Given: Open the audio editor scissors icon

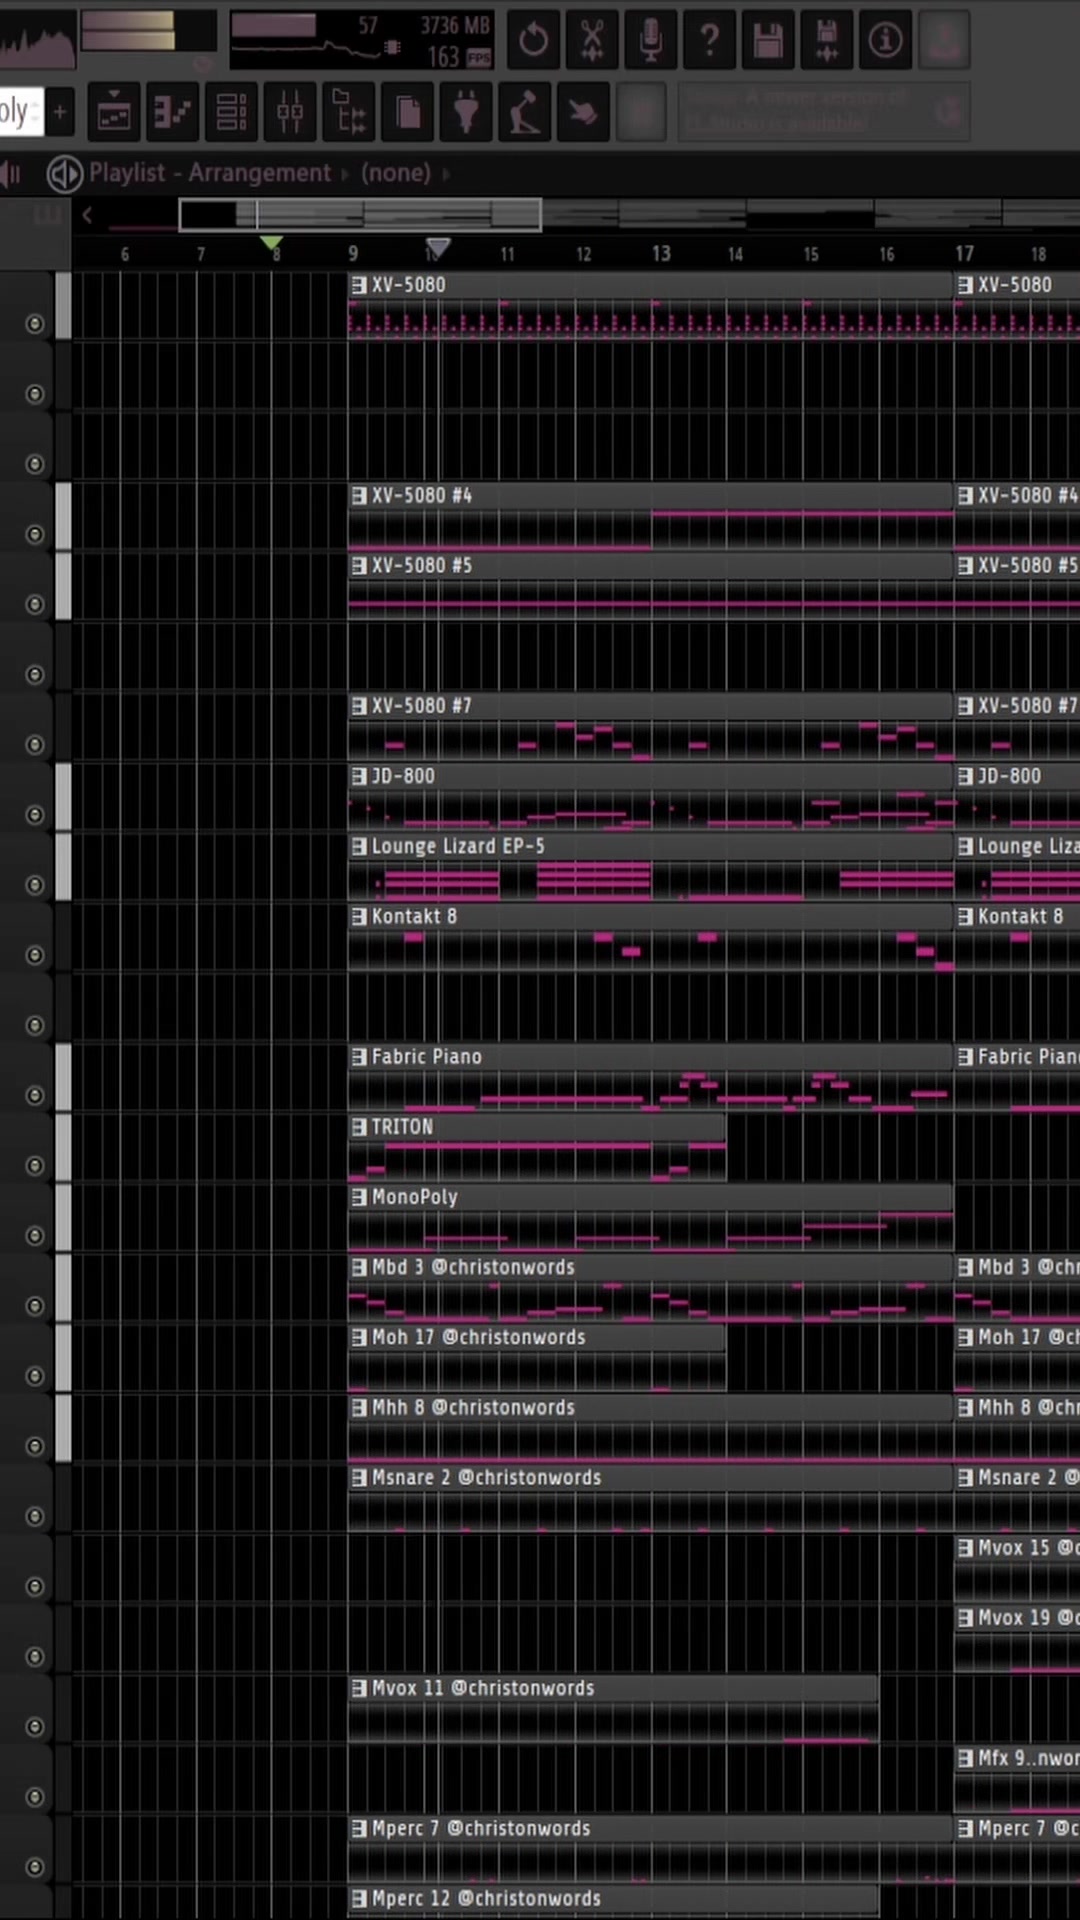Looking at the screenshot, I should click(x=592, y=40).
